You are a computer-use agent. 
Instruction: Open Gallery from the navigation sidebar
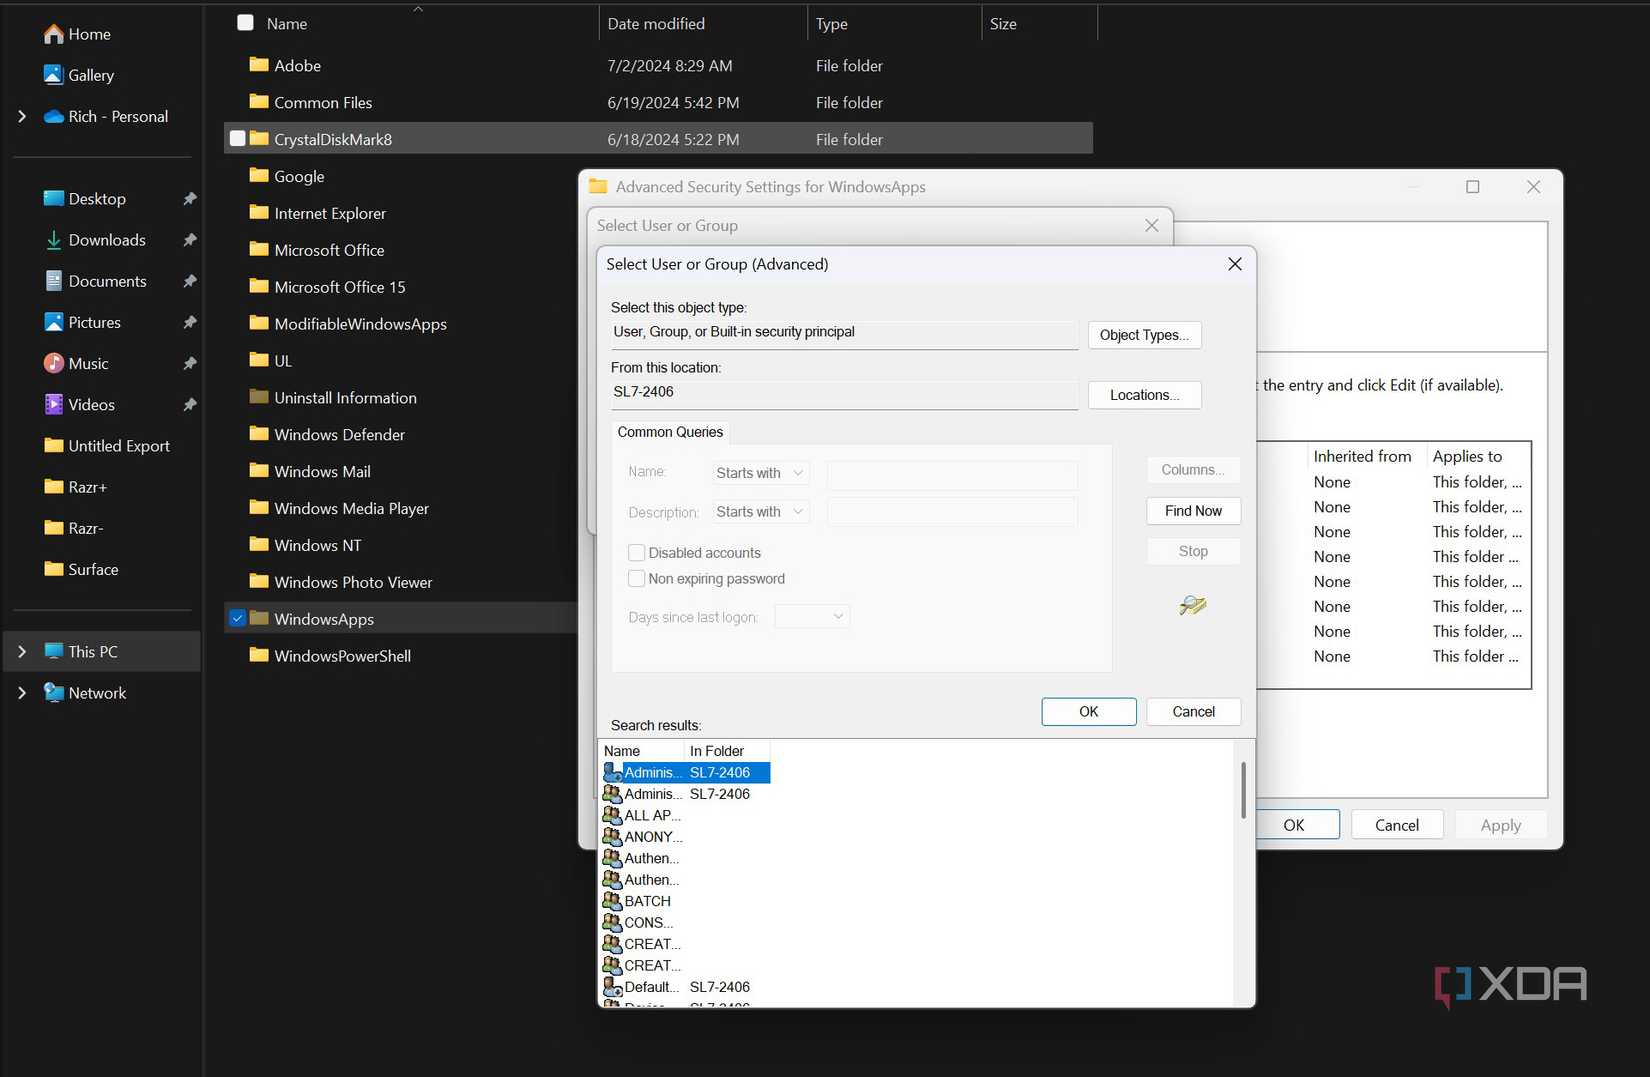[91, 75]
